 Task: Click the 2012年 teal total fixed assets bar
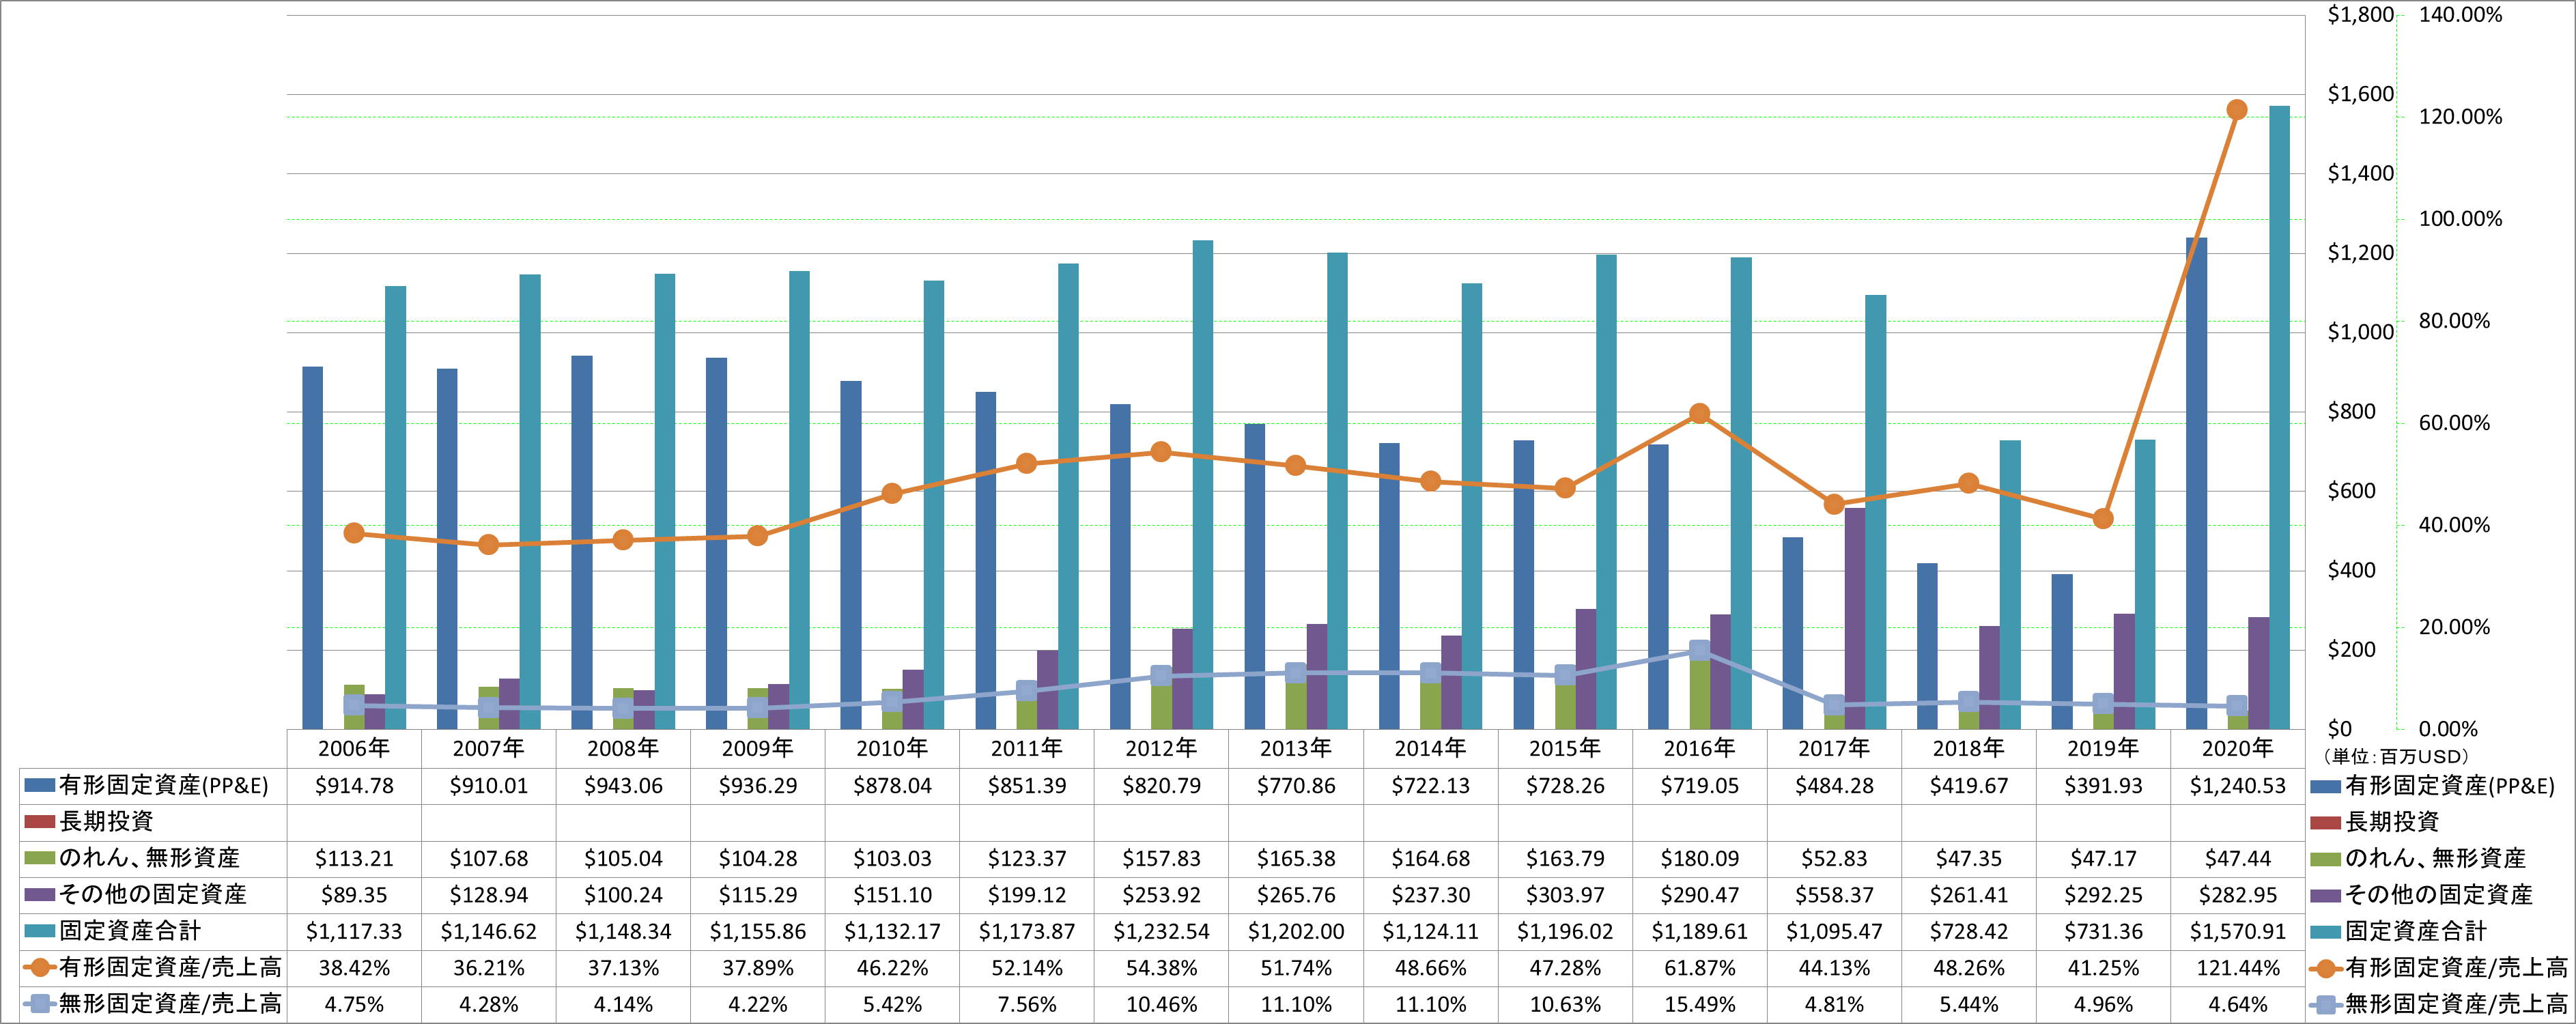[1203, 484]
